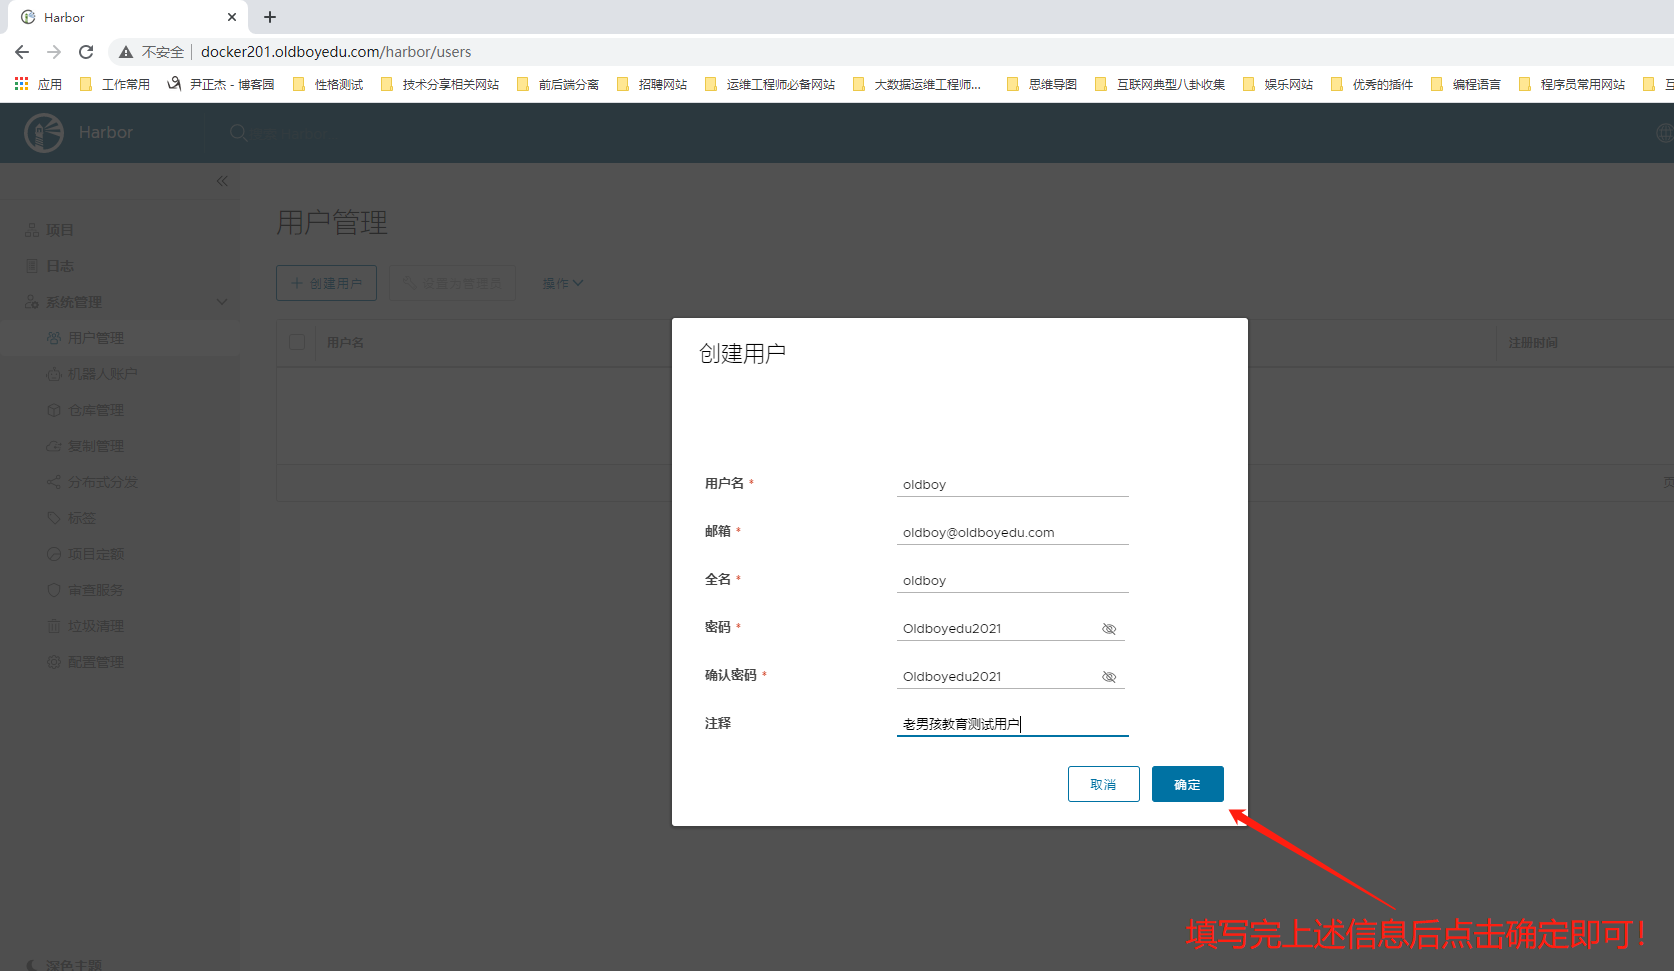Screen dimensions: 1674x971
Task: Click the 用户名 input field
Action: 1012,485
